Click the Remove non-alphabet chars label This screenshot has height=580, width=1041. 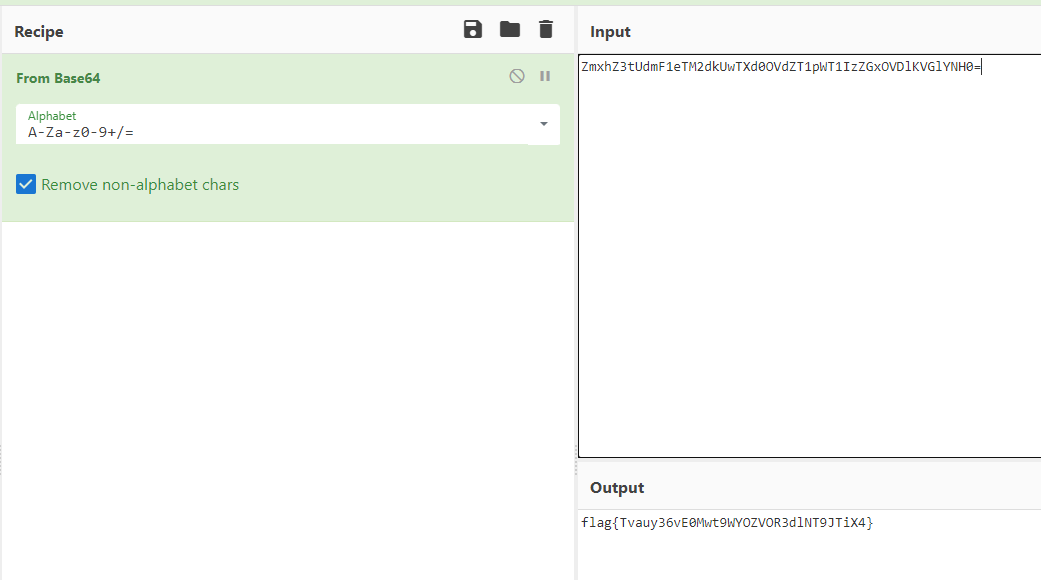tap(140, 184)
